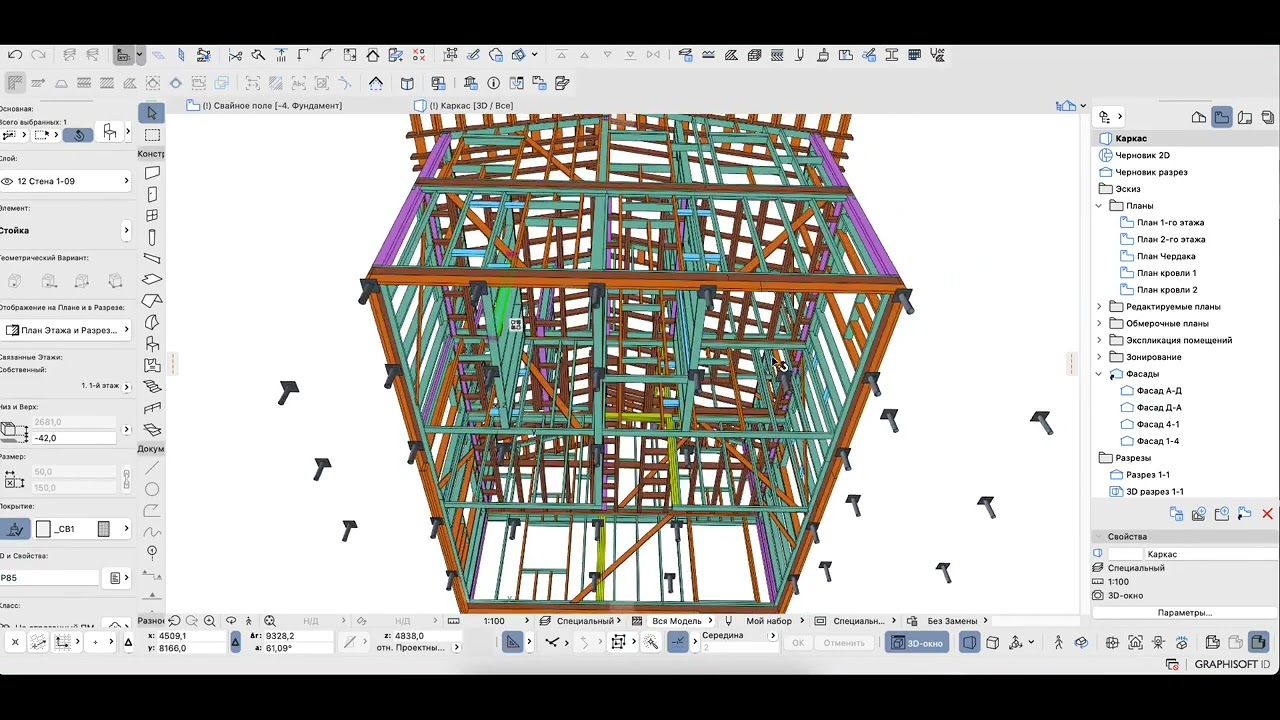Toggle layer visibility eye for 12 Стена 1-09
This screenshot has height=720, width=1280.
tap(7, 181)
